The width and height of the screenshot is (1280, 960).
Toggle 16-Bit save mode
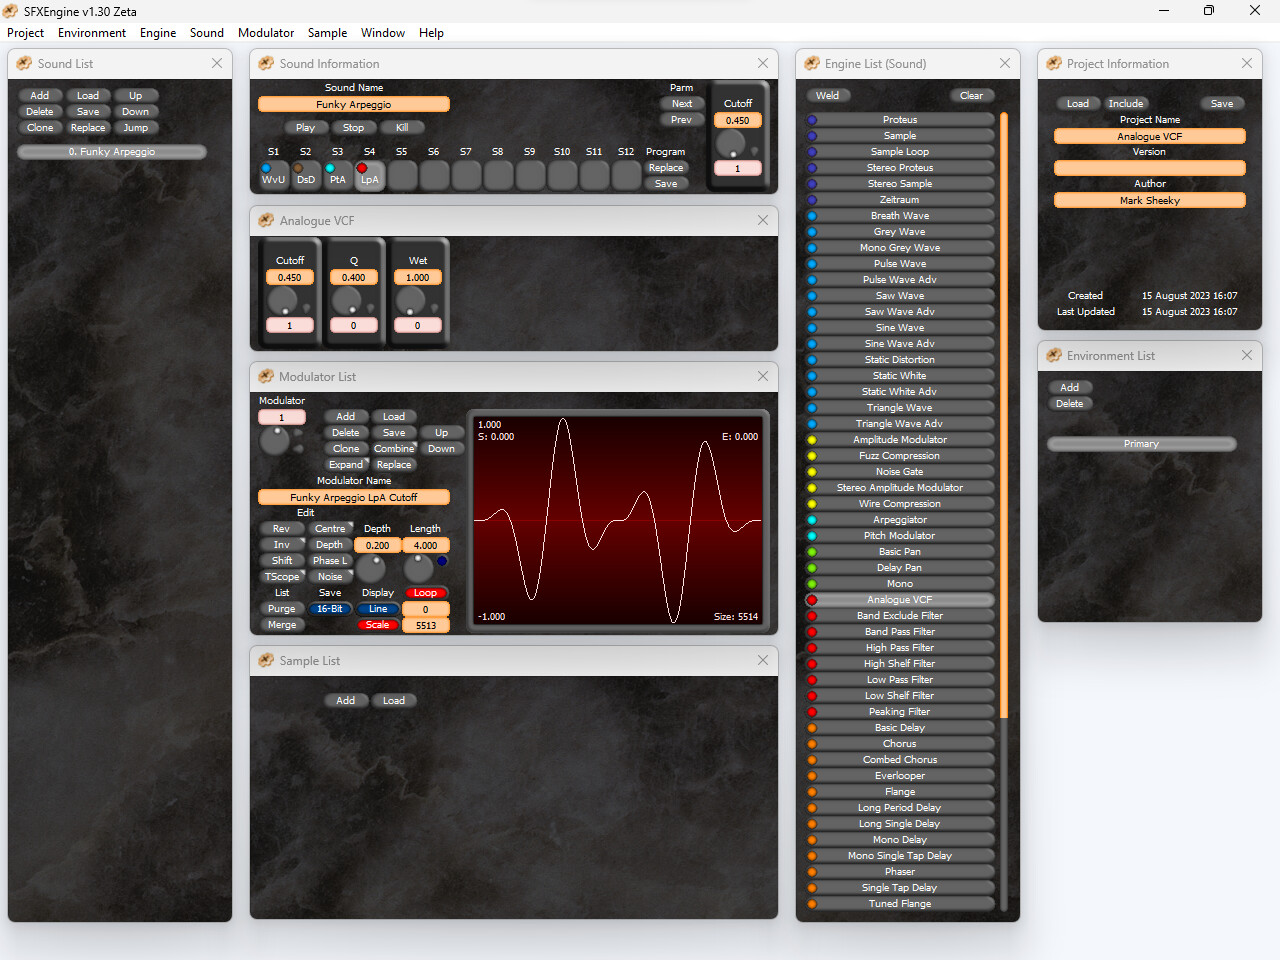(330, 608)
